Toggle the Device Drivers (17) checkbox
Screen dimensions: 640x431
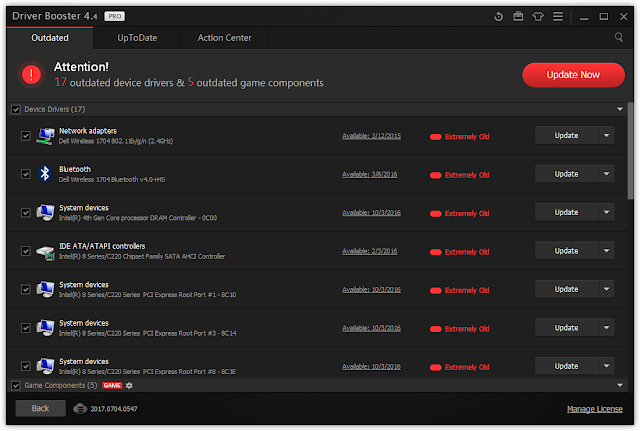(16, 109)
